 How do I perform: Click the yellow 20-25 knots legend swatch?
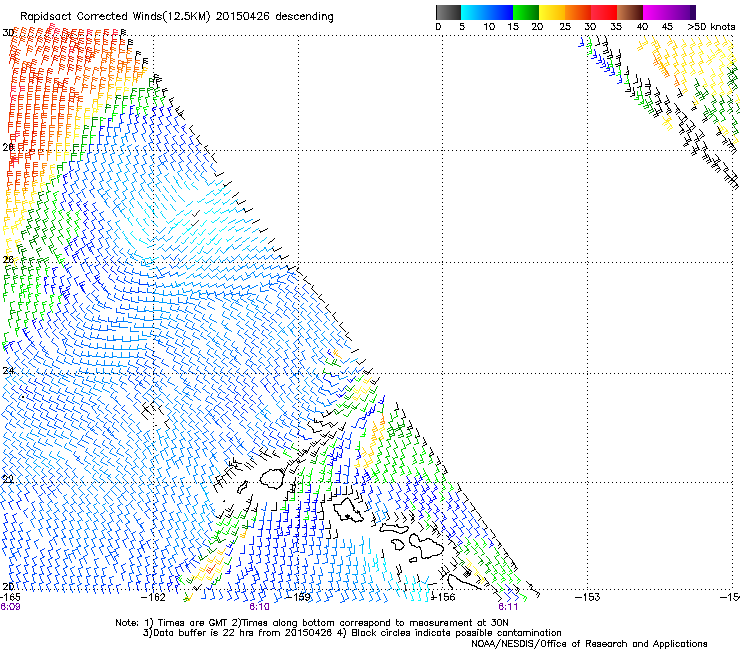[x=552, y=12]
